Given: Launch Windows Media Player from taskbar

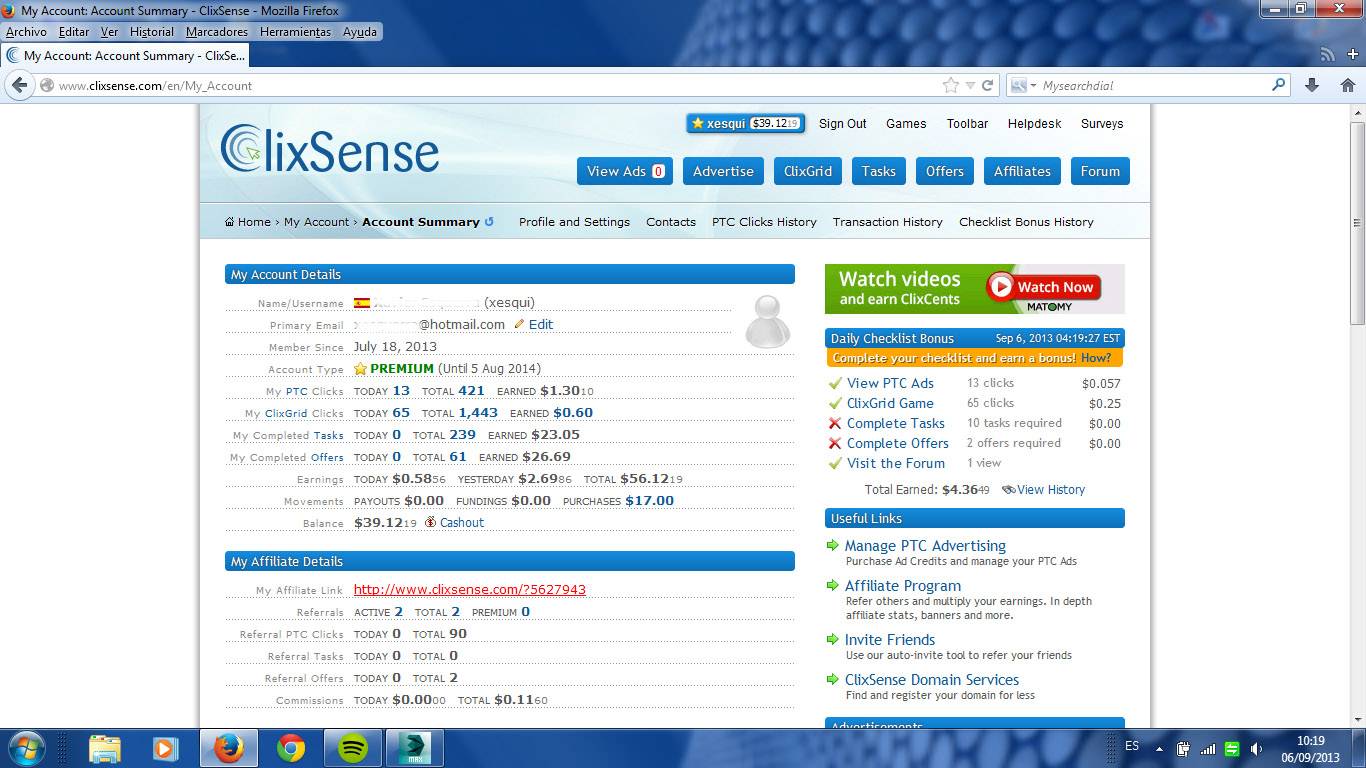Looking at the screenshot, I should point(165,748).
